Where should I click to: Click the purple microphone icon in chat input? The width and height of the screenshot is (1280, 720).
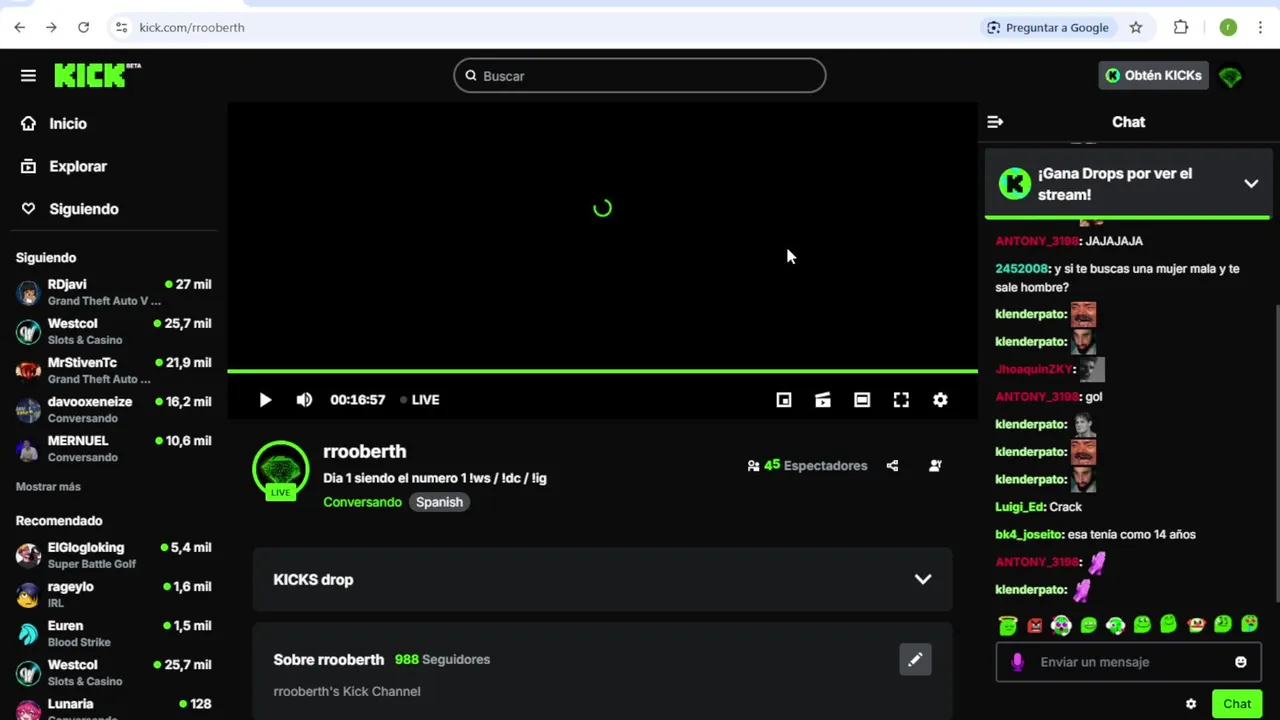click(x=1017, y=662)
